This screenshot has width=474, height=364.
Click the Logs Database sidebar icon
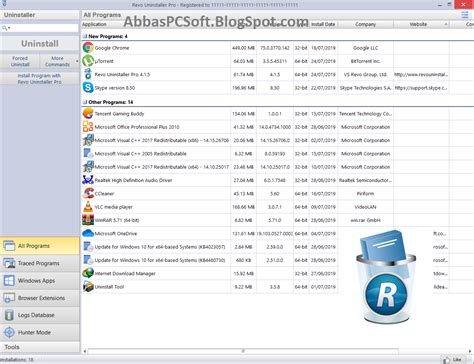tap(9, 315)
